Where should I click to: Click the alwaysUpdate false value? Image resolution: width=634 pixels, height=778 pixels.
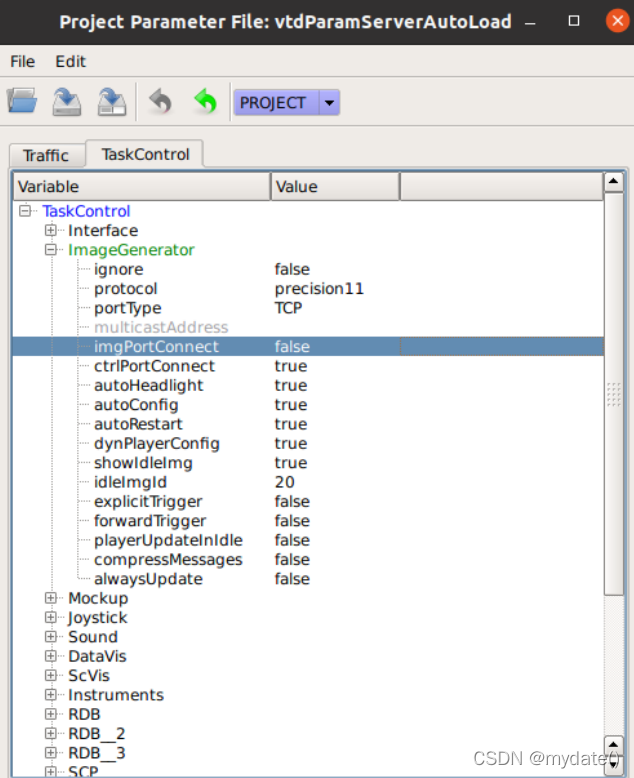[x=292, y=579]
